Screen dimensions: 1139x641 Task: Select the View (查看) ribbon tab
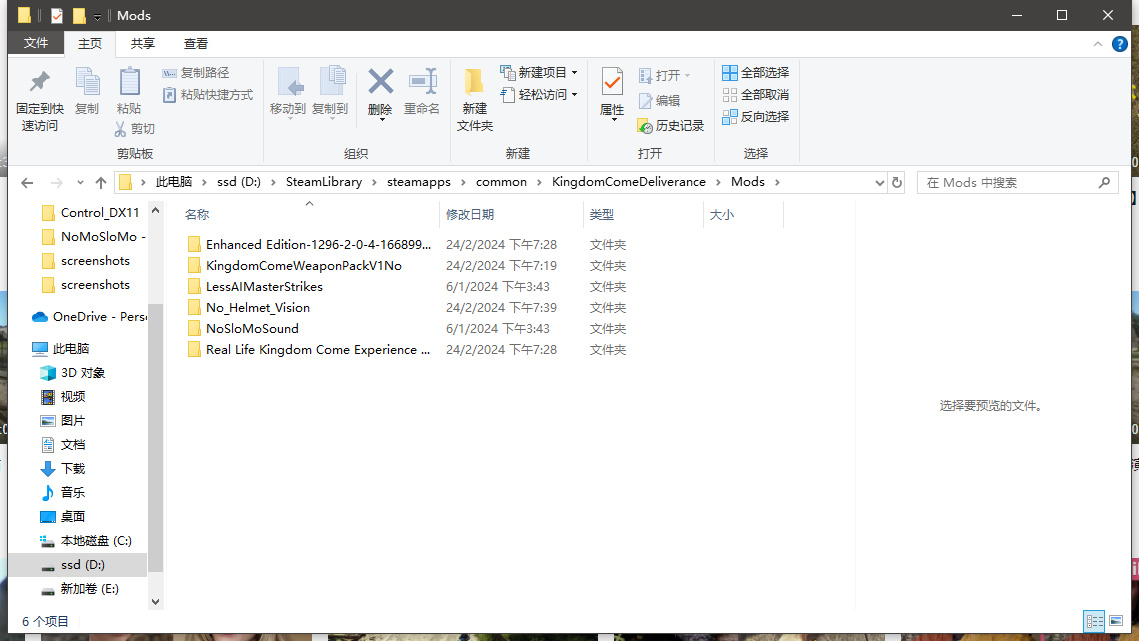coord(195,44)
